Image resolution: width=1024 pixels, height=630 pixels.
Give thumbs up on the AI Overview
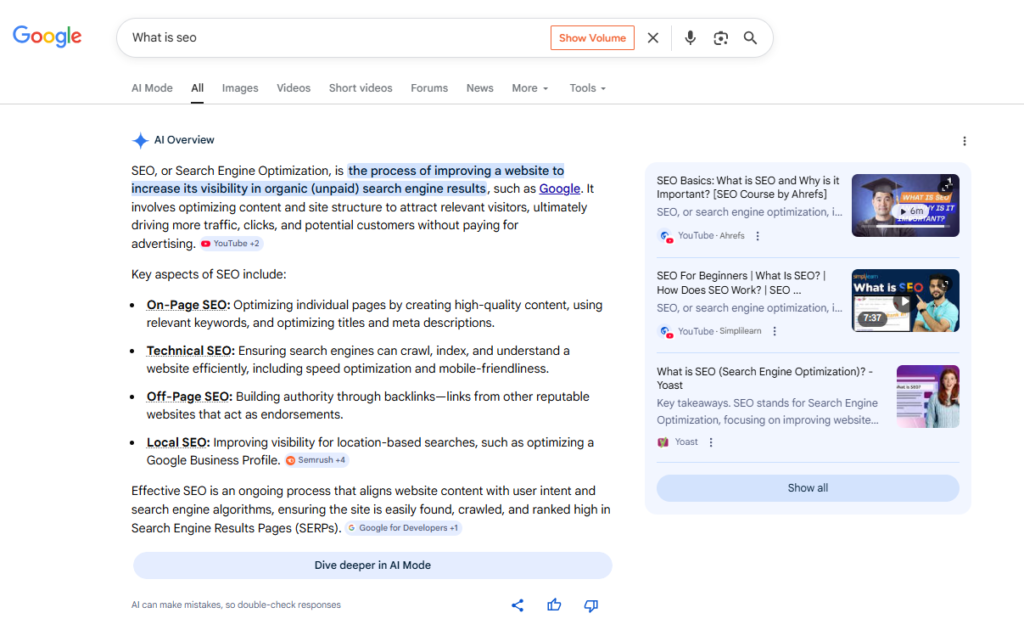[554, 605]
